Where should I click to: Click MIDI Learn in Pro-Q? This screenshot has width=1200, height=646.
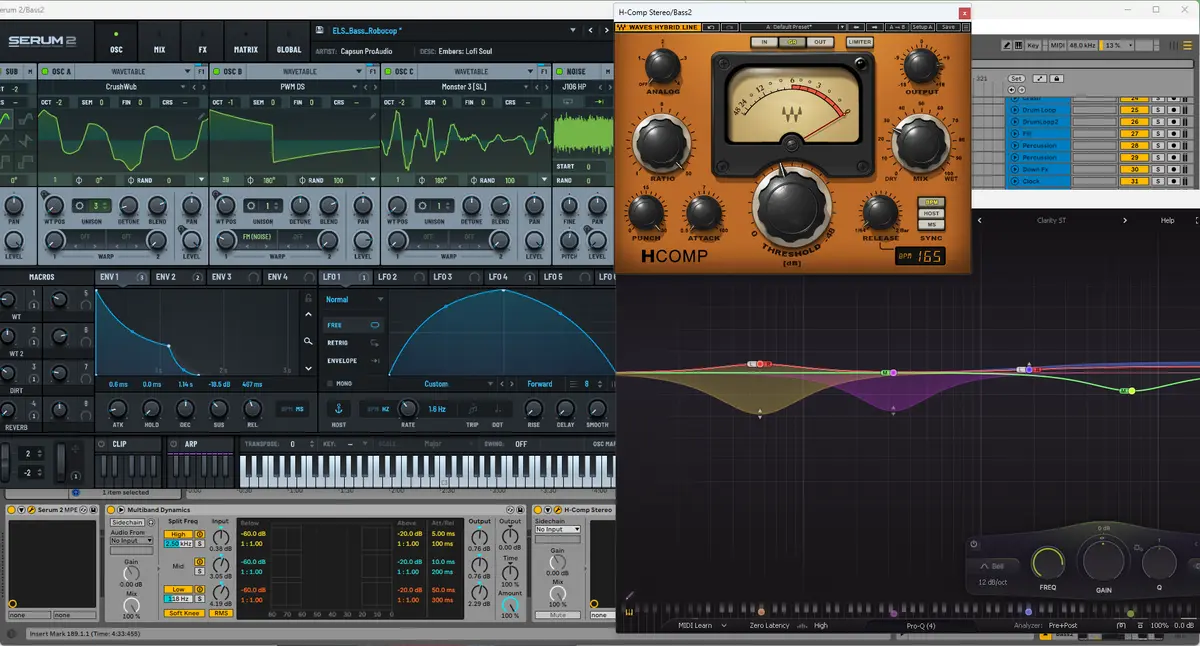coord(694,625)
